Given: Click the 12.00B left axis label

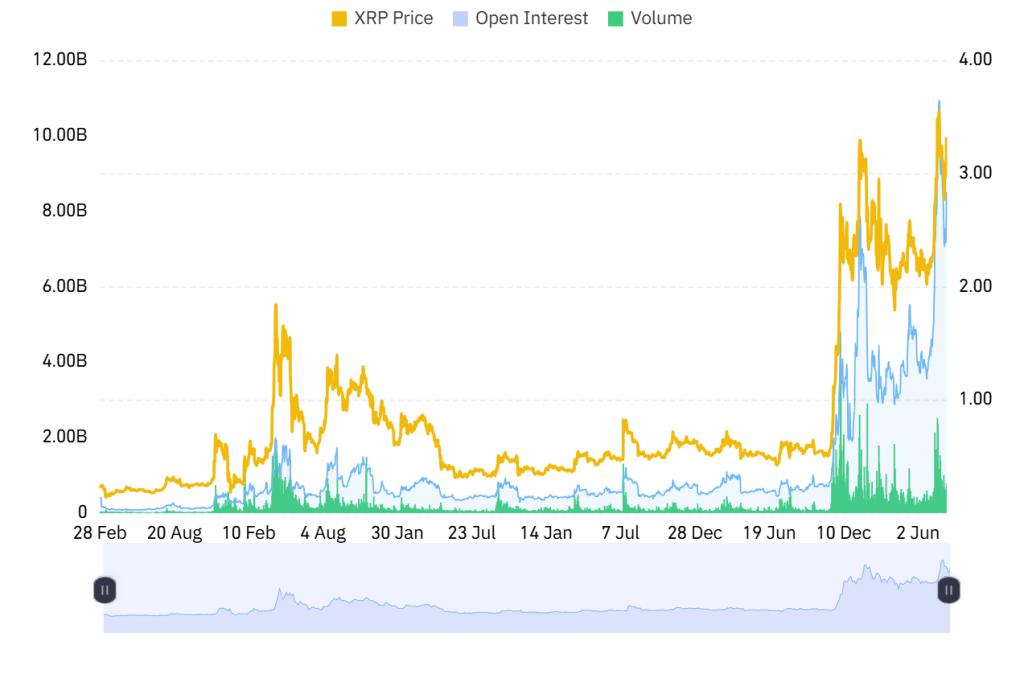Looking at the screenshot, I should click(60, 59).
